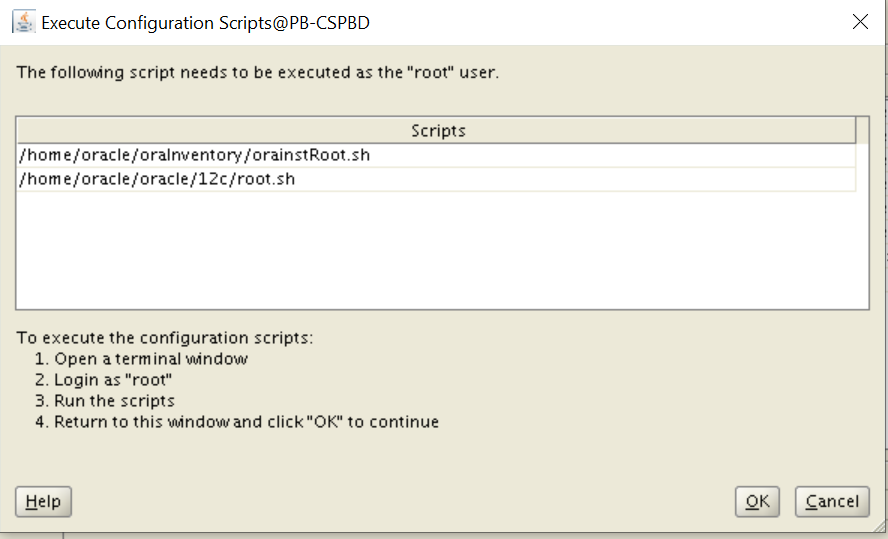Open Help for this dialog
The image size is (888, 539).
pyautogui.click(x=43, y=502)
